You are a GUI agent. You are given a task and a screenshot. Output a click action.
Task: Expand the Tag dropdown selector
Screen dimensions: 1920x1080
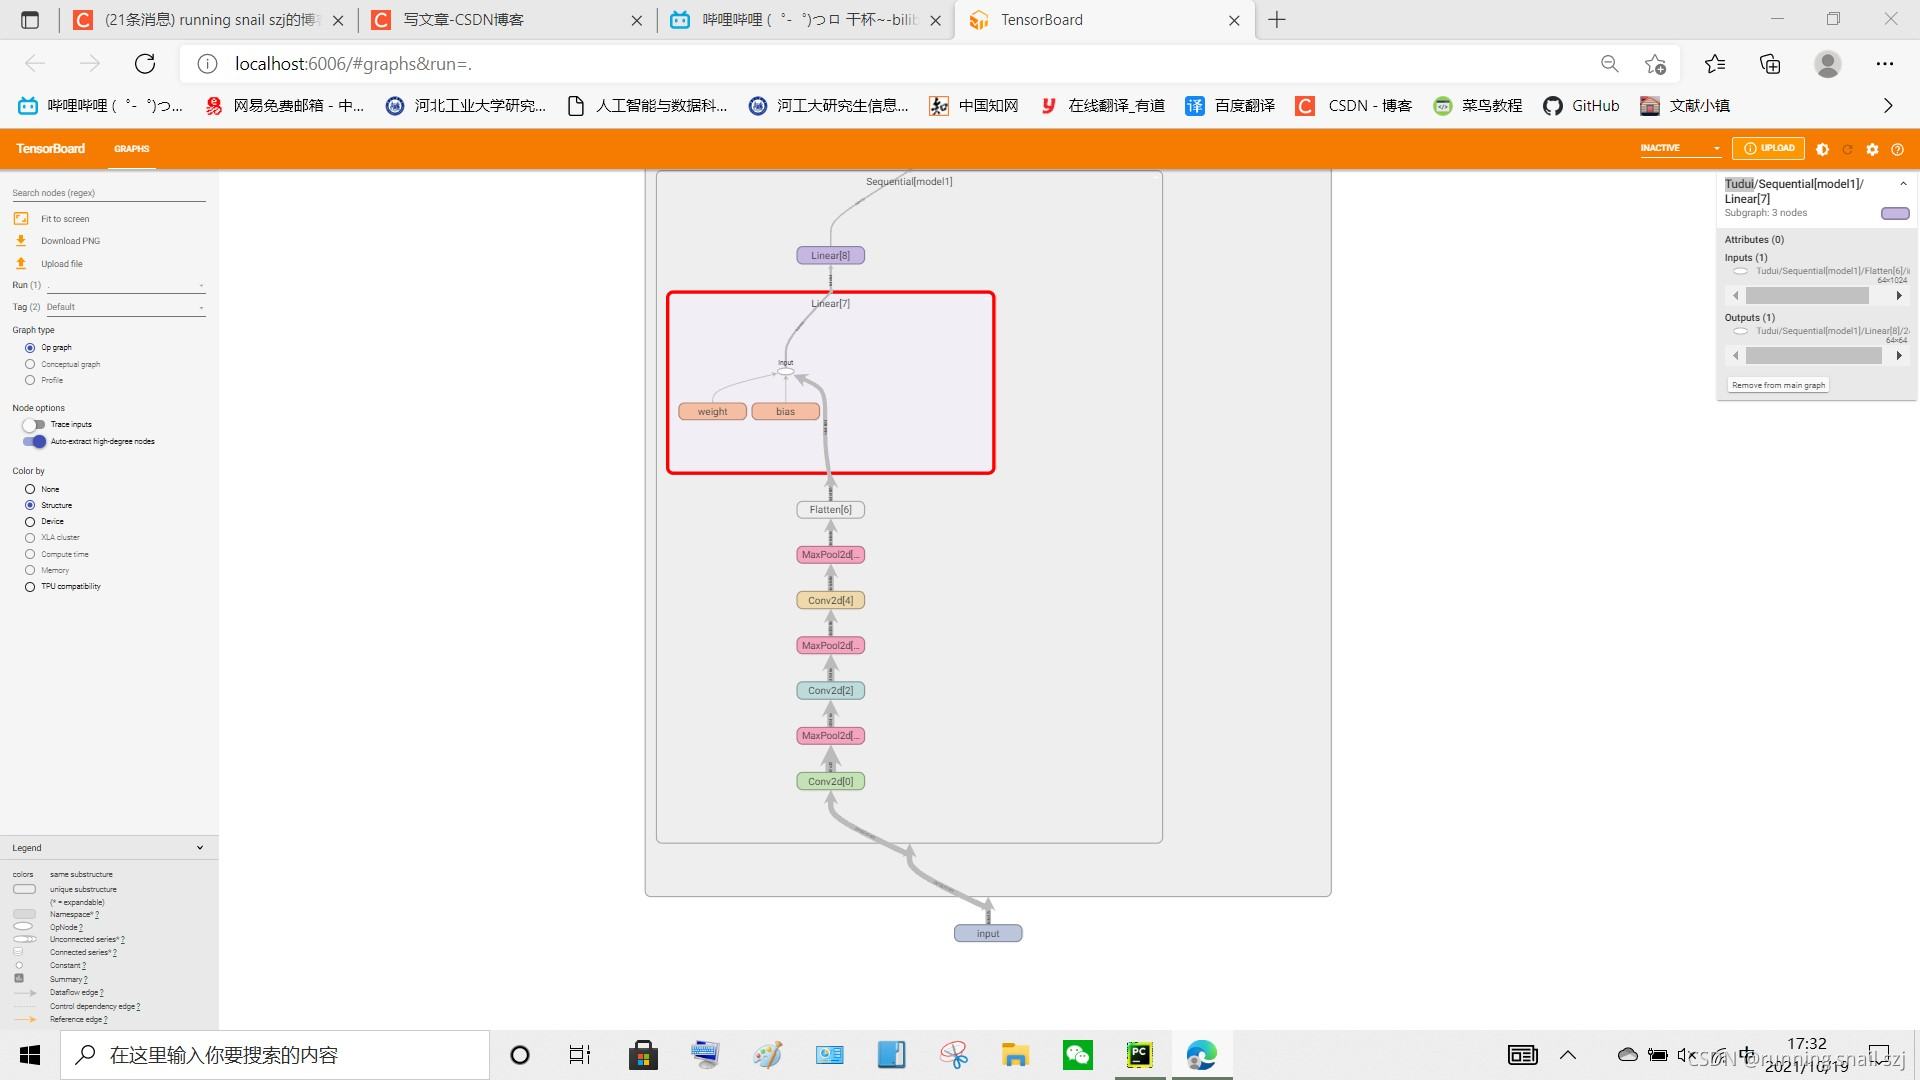point(202,306)
